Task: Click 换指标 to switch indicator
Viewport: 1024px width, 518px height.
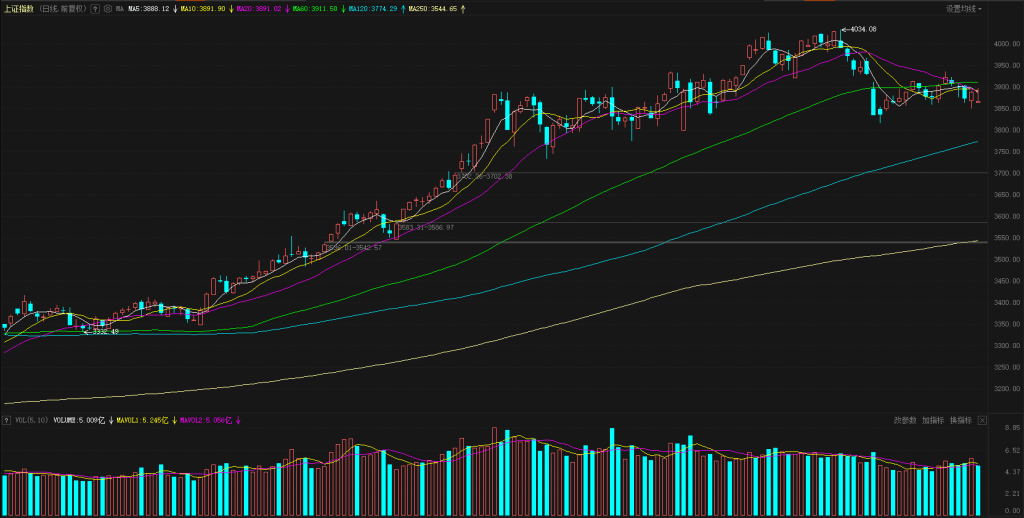Action: pos(961,420)
